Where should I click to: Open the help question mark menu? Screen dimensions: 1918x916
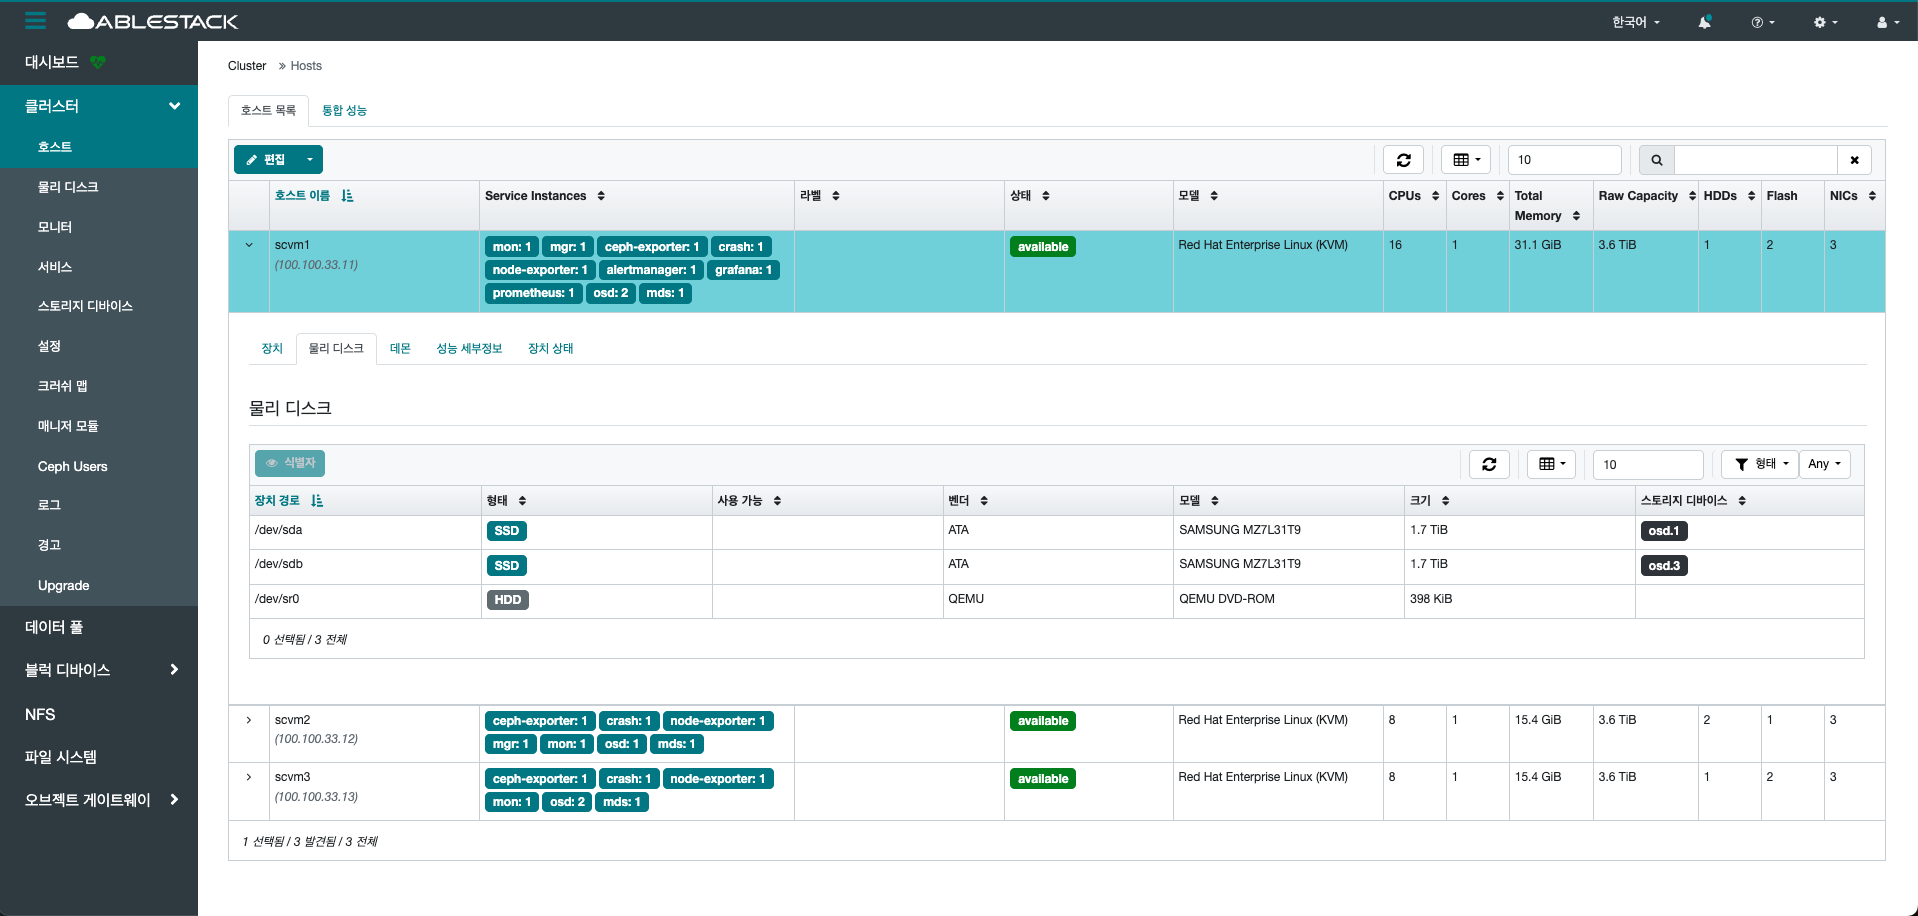click(x=1762, y=22)
